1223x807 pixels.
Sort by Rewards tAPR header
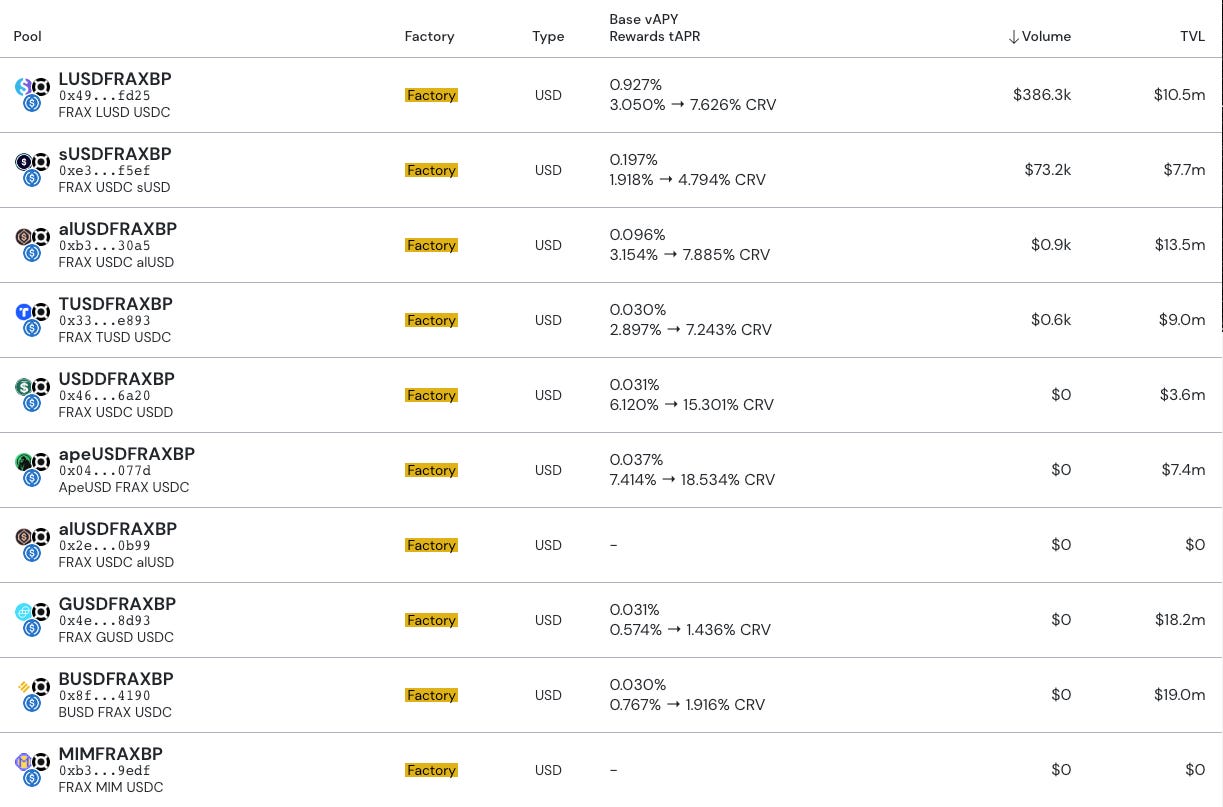click(653, 37)
